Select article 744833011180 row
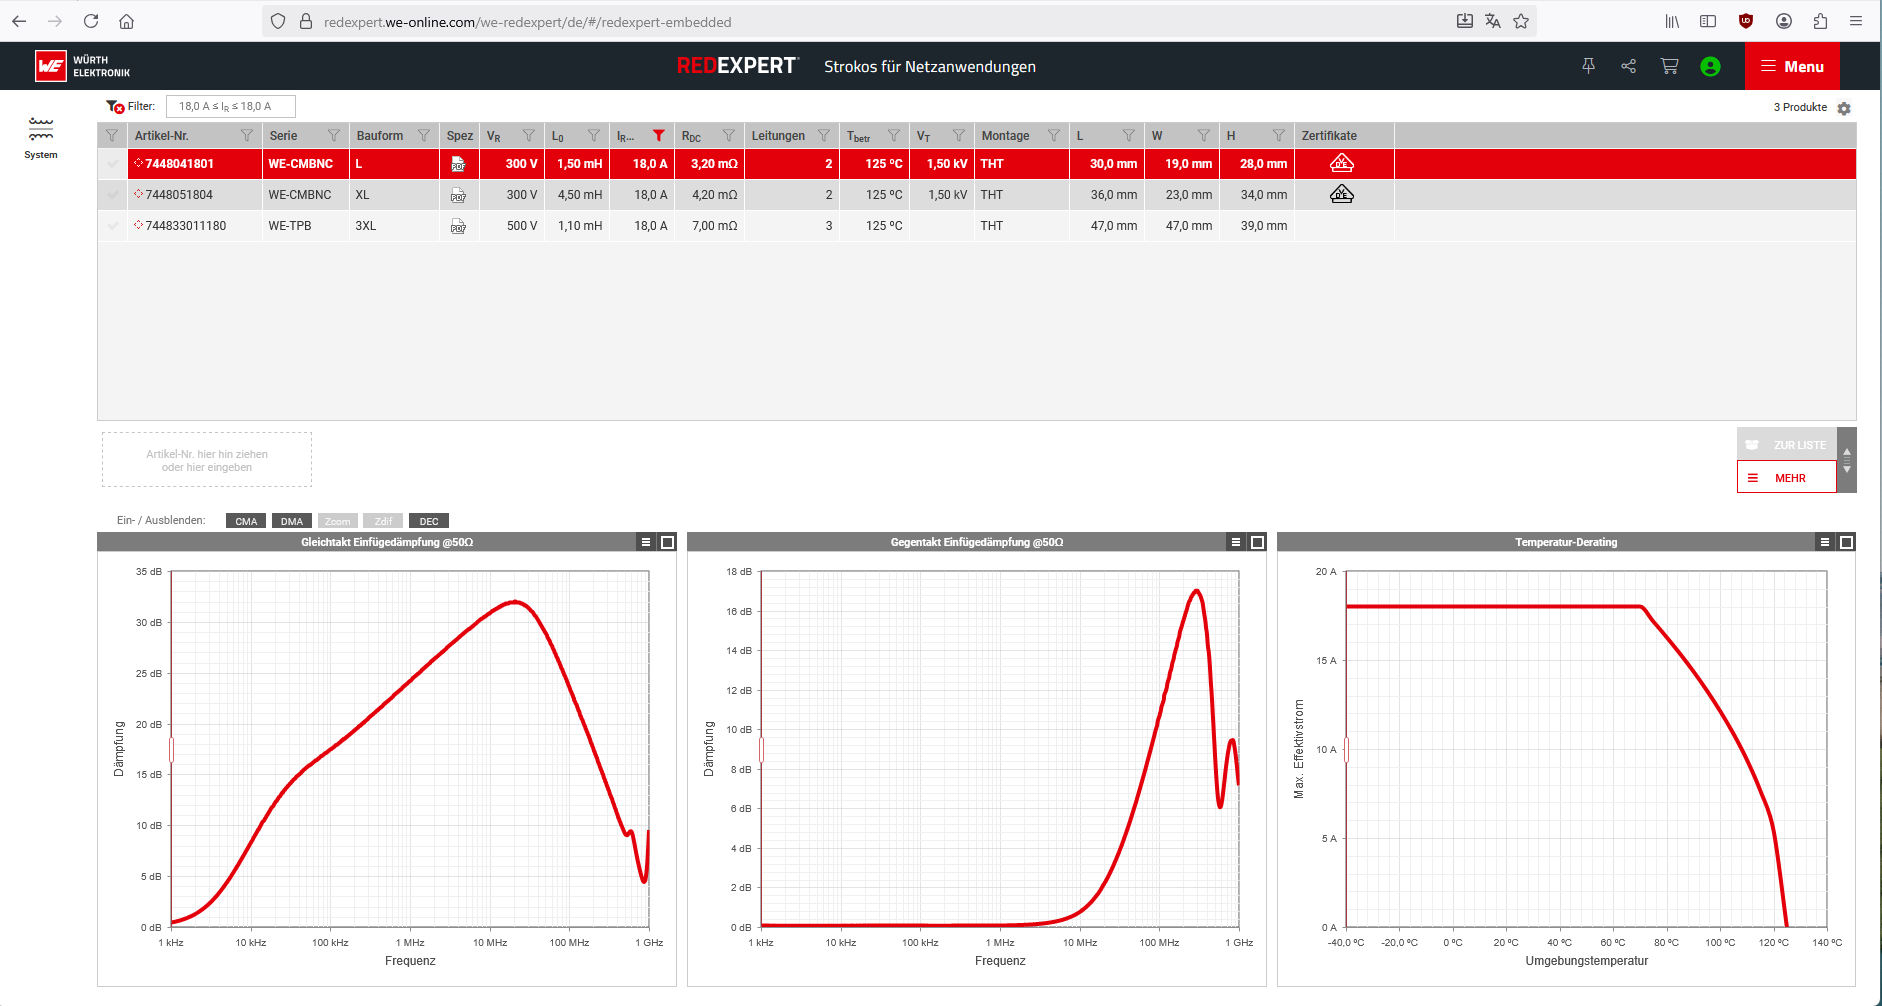 [x=186, y=226]
